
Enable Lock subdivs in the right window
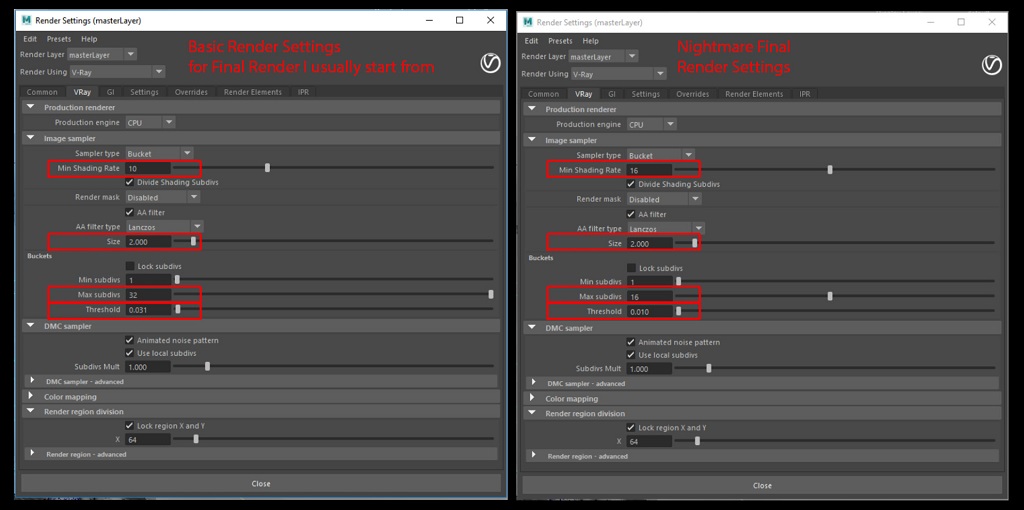(631, 268)
